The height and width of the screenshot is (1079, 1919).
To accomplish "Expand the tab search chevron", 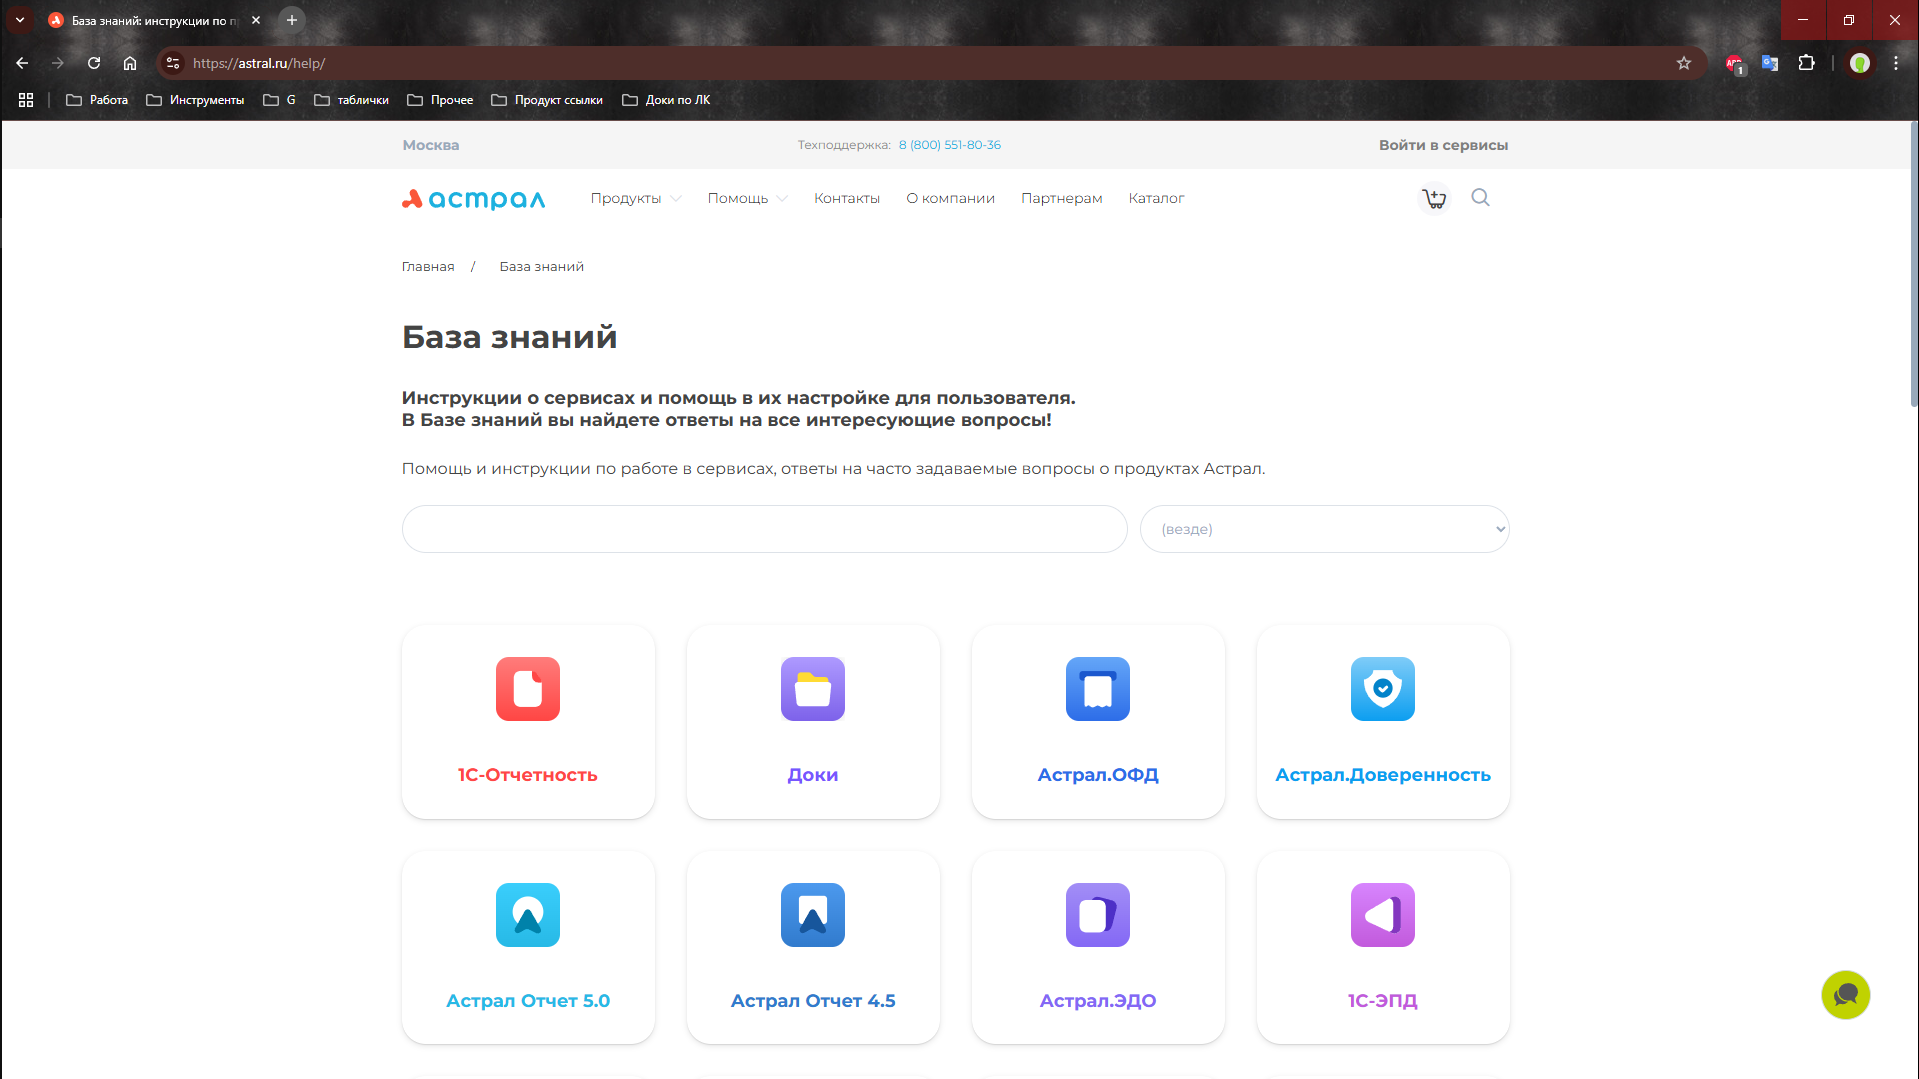I will click(x=20, y=20).
